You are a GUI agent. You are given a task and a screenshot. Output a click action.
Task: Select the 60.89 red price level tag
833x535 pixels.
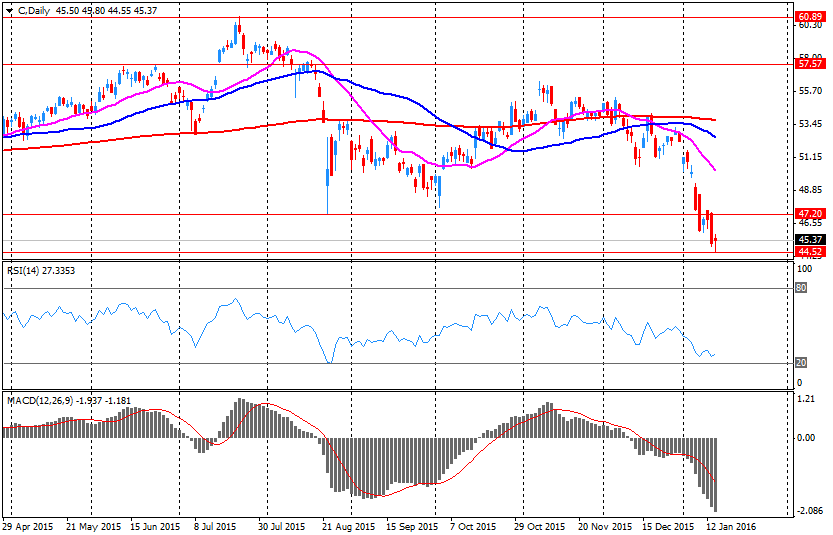click(x=809, y=17)
